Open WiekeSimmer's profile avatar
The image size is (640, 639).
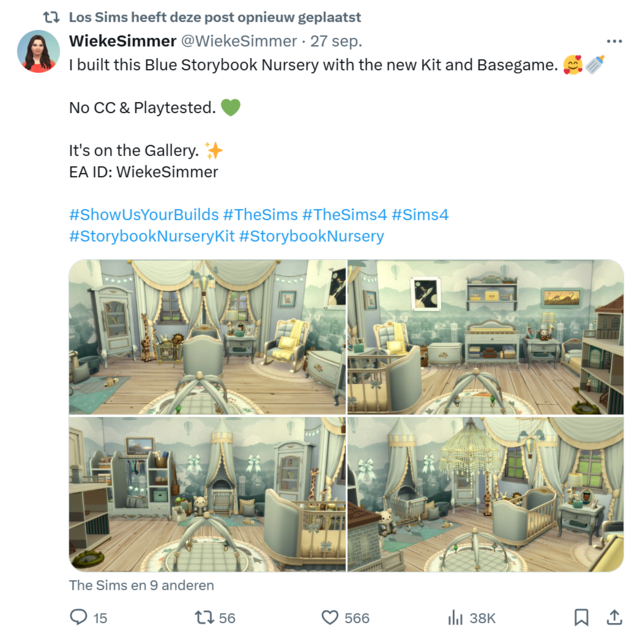(38, 51)
